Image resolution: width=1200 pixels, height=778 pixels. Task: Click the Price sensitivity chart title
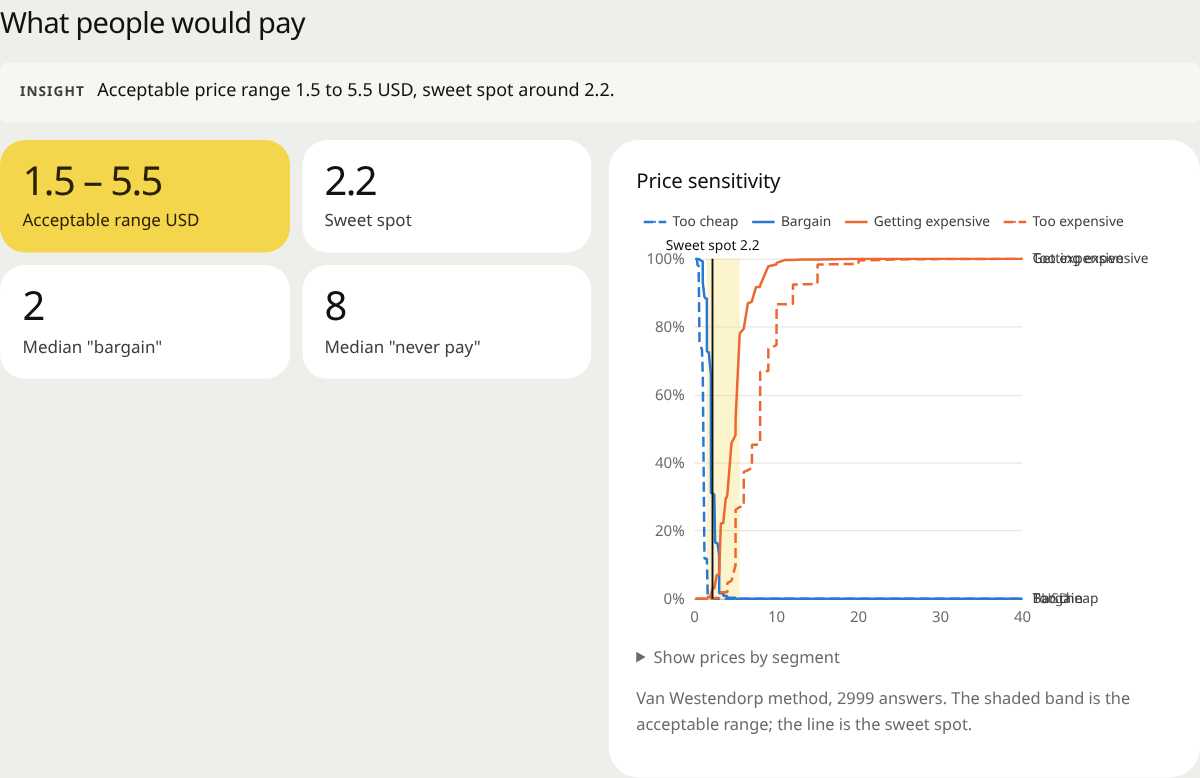708,181
